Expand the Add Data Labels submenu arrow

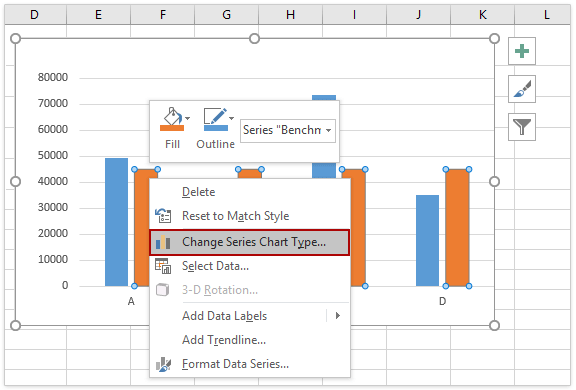tap(338, 315)
